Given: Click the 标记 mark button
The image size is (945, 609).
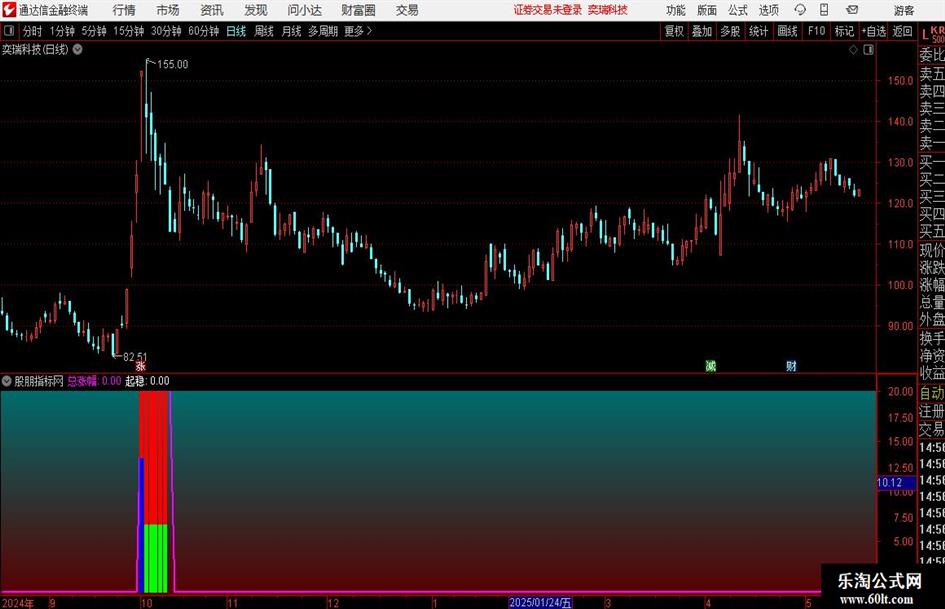Looking at the screenshot, I should click(844, 31).
